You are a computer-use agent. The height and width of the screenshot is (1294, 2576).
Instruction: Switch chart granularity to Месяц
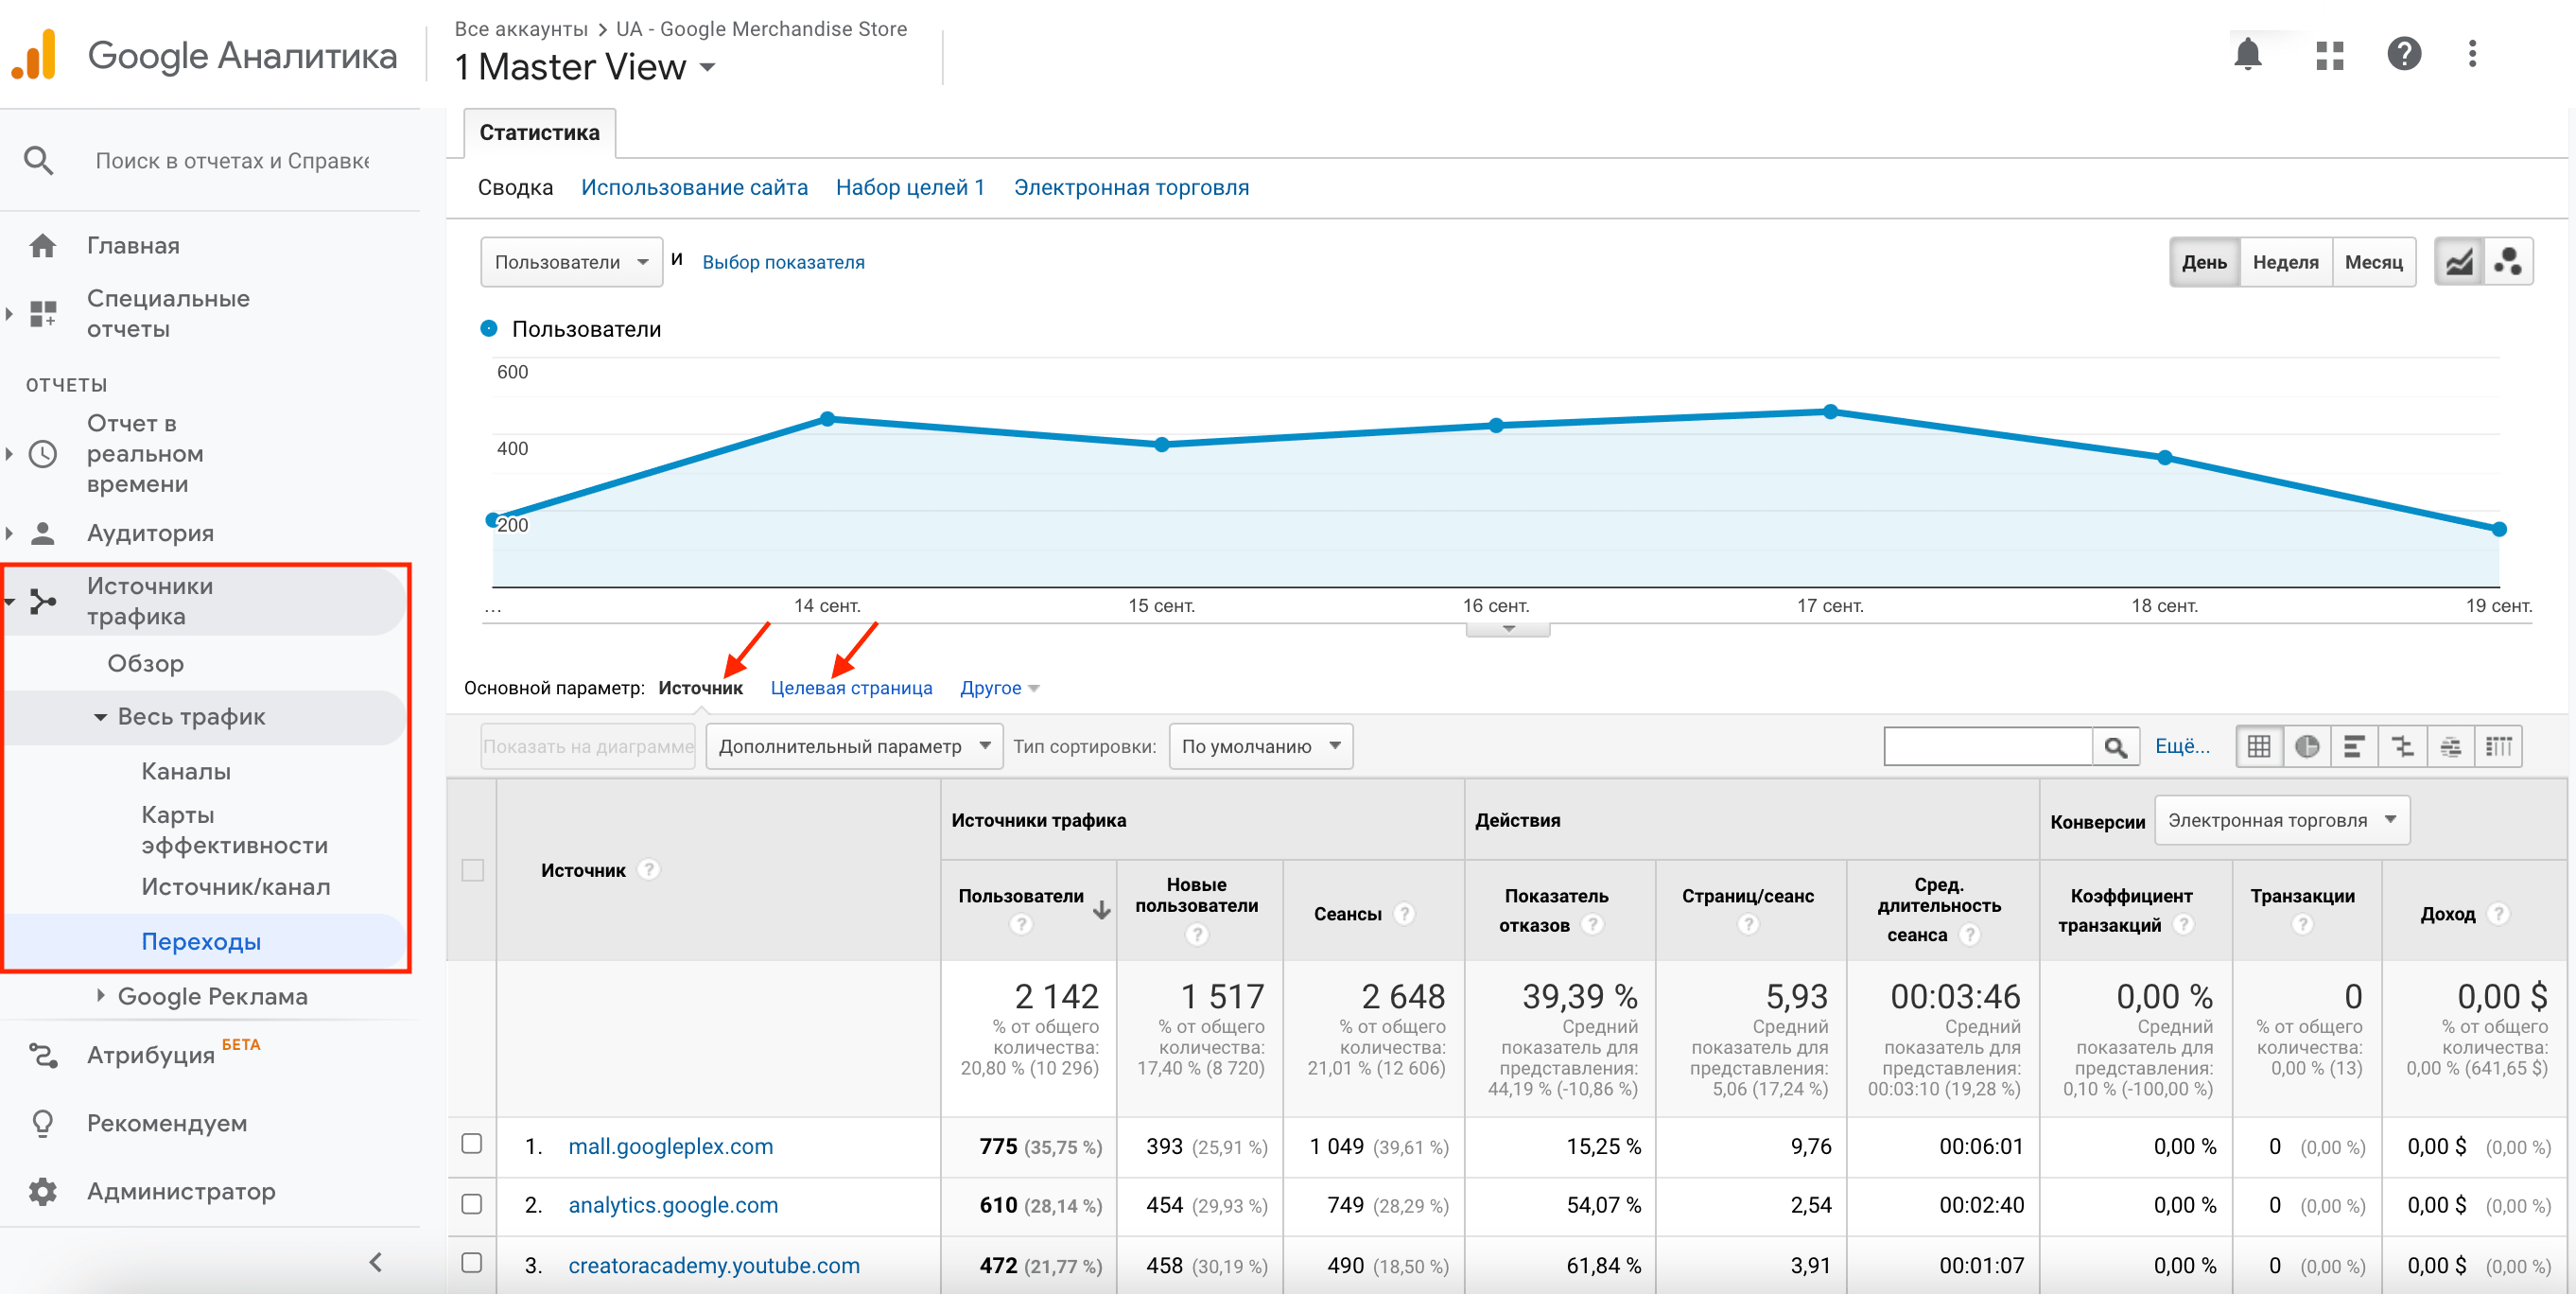pos(2373,262)
